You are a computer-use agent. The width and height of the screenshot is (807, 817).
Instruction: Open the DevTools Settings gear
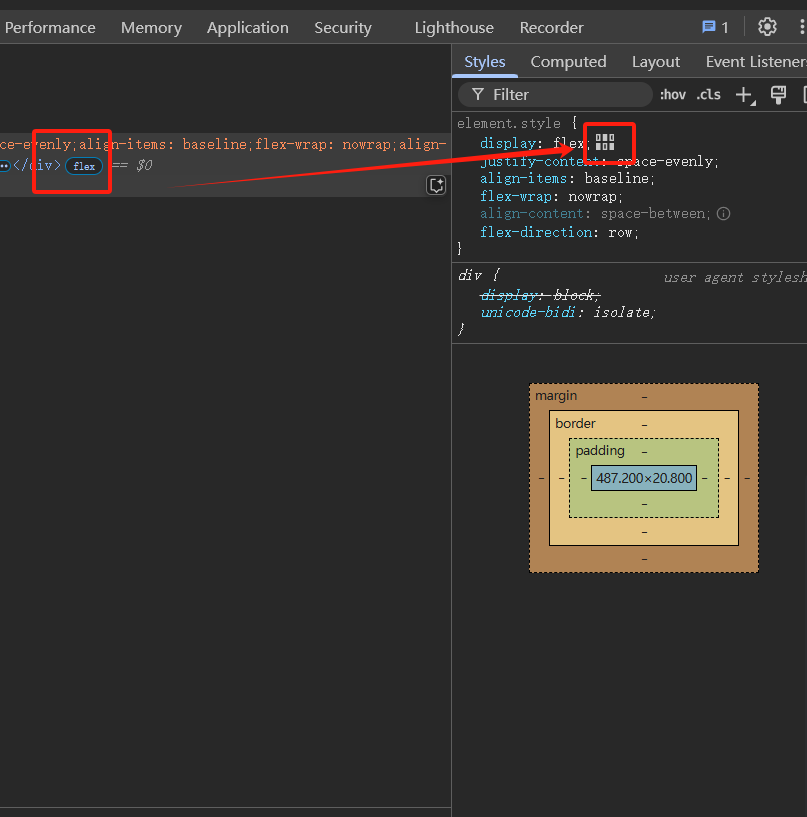[767, 27]
